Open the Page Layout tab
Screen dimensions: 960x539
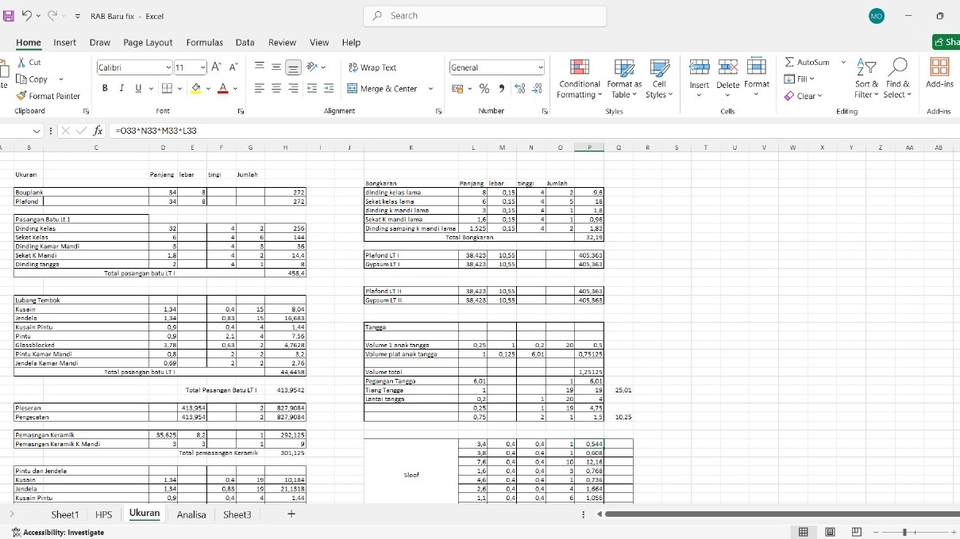coord(148,42)
